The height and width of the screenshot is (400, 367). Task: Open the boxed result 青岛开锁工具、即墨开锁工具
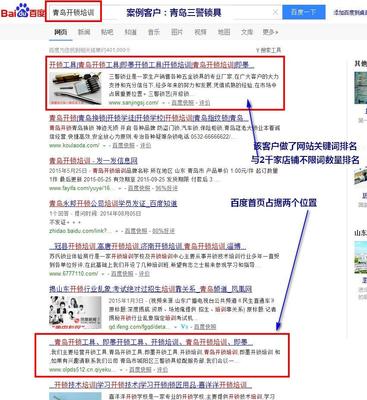151,342
